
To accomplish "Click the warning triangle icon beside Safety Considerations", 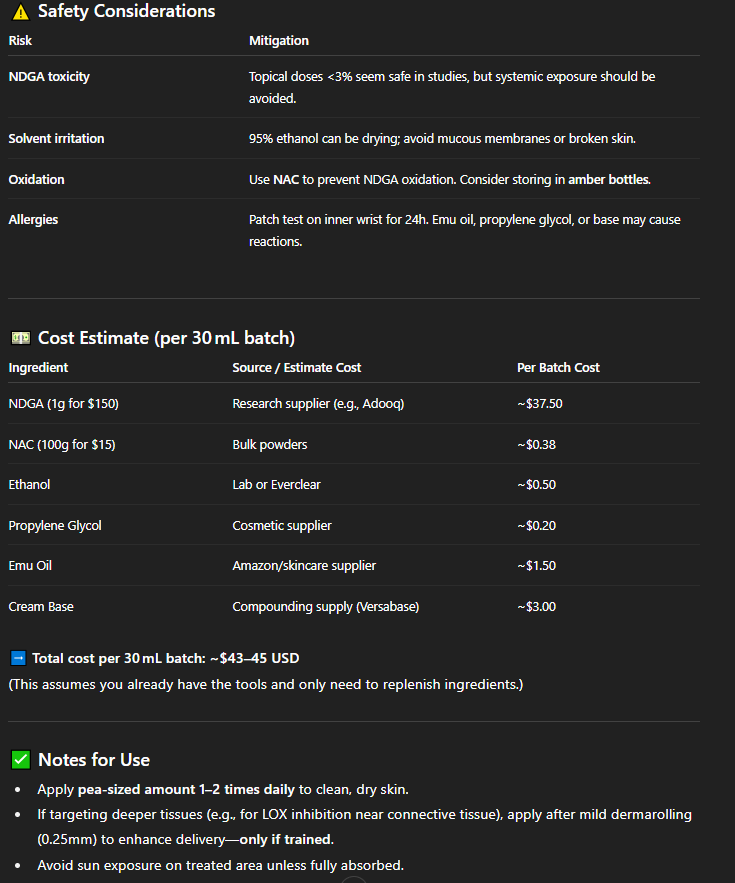I will tap(21, 12).
